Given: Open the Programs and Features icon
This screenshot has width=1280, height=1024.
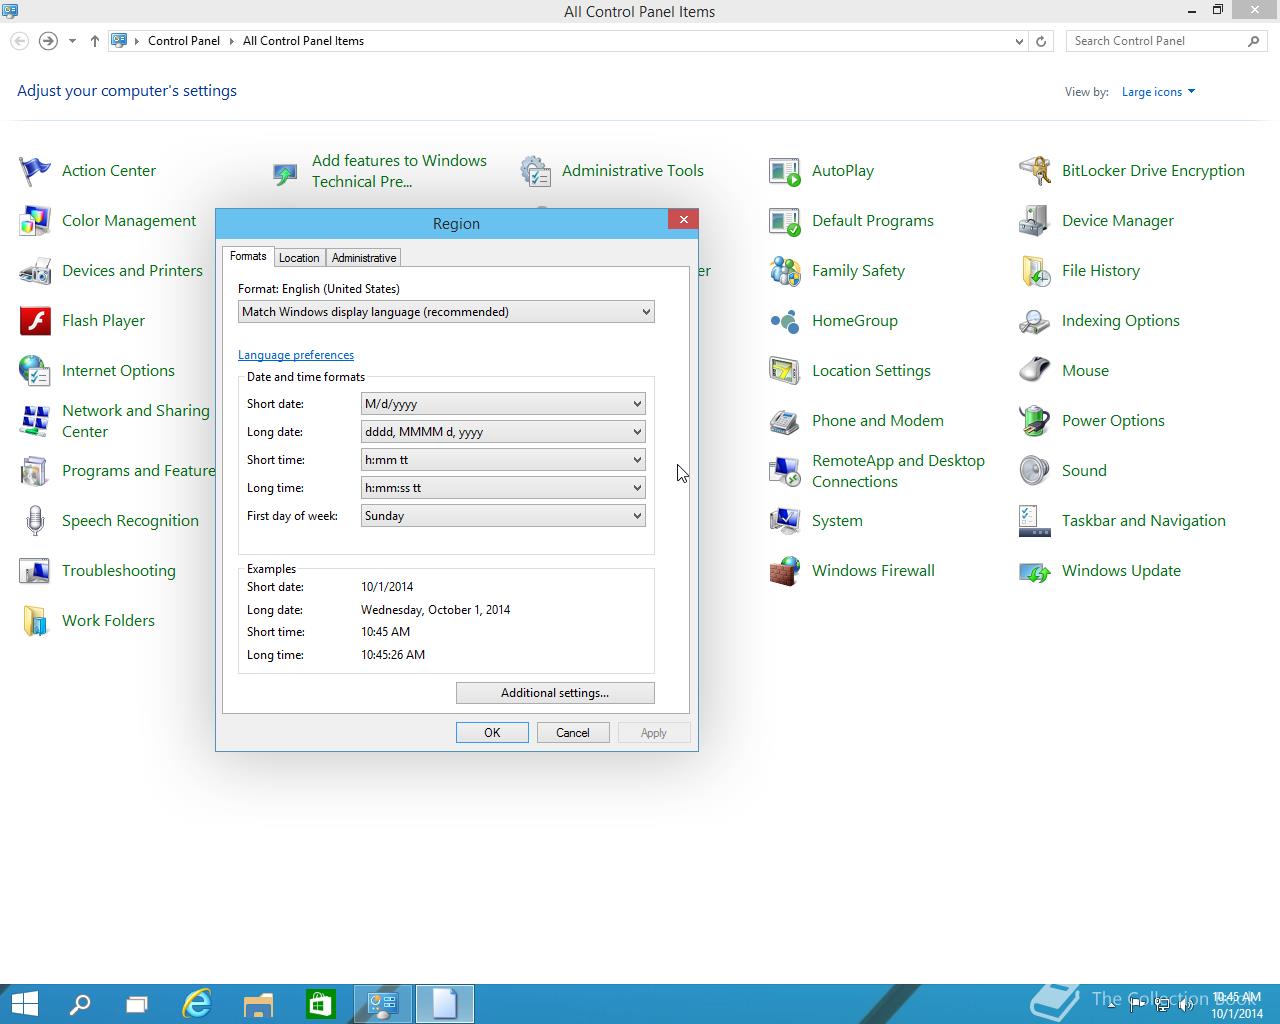Looking at the screenshot, I should click(35, 471).
